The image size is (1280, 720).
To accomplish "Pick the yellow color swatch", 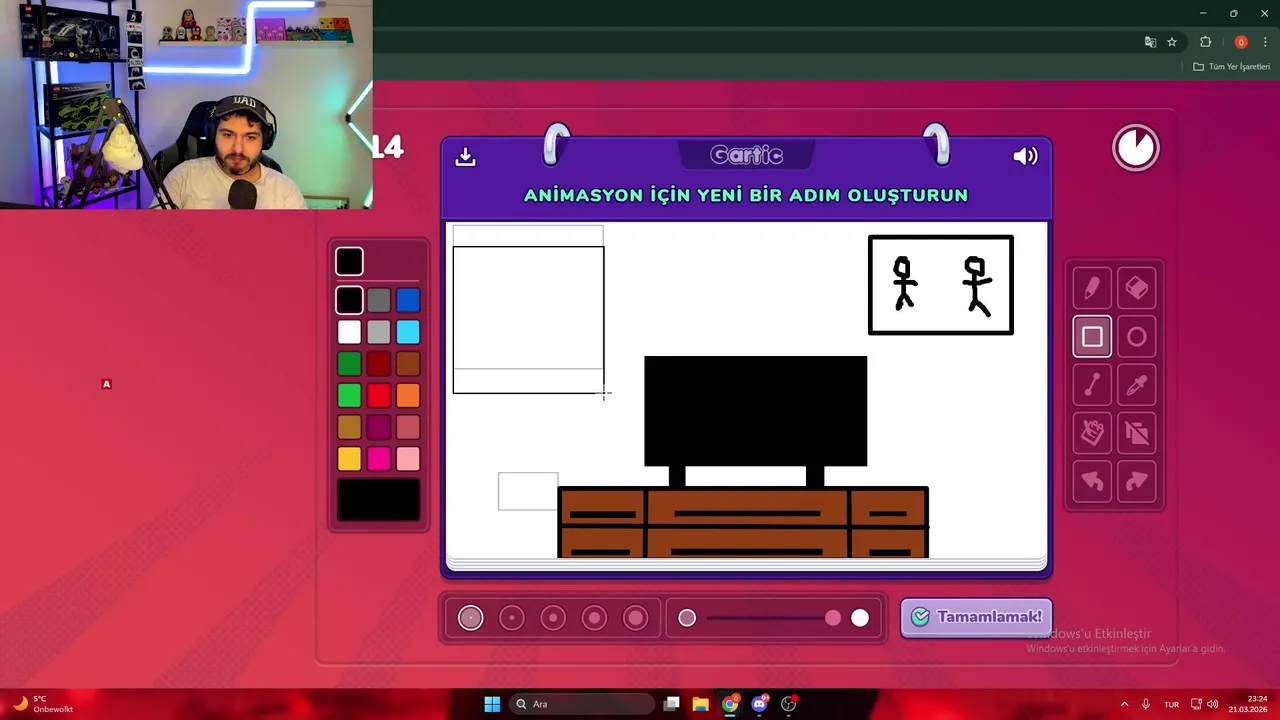I will point(349,459).
